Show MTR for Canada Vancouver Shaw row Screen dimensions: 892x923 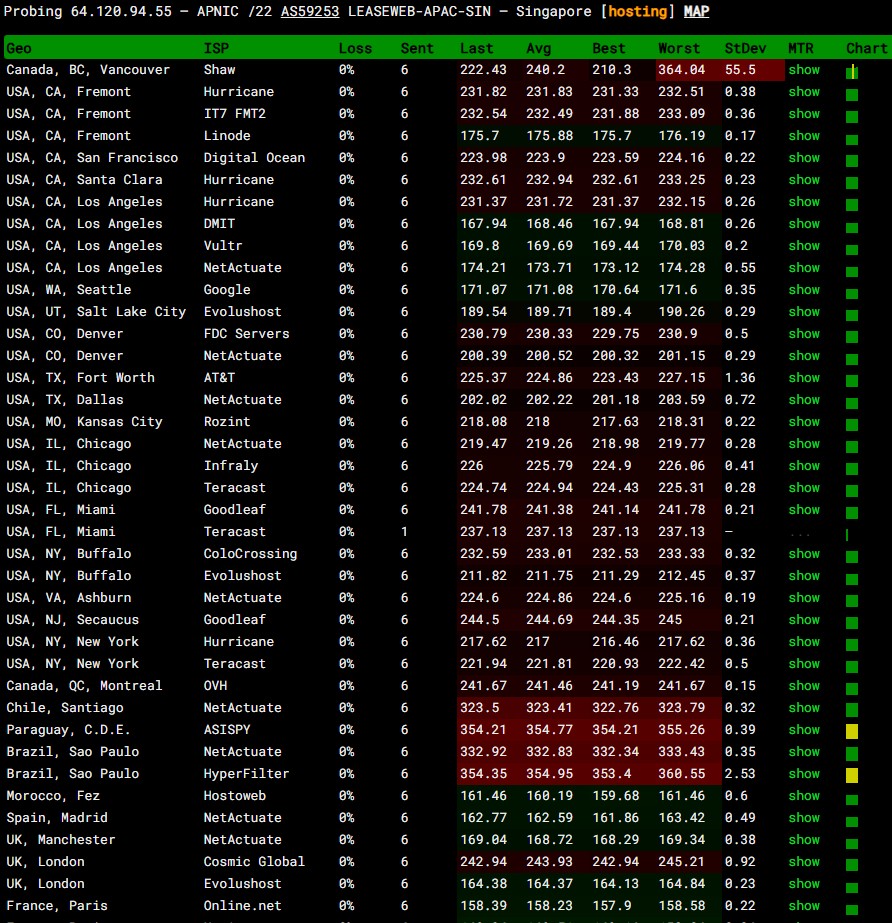804,69
